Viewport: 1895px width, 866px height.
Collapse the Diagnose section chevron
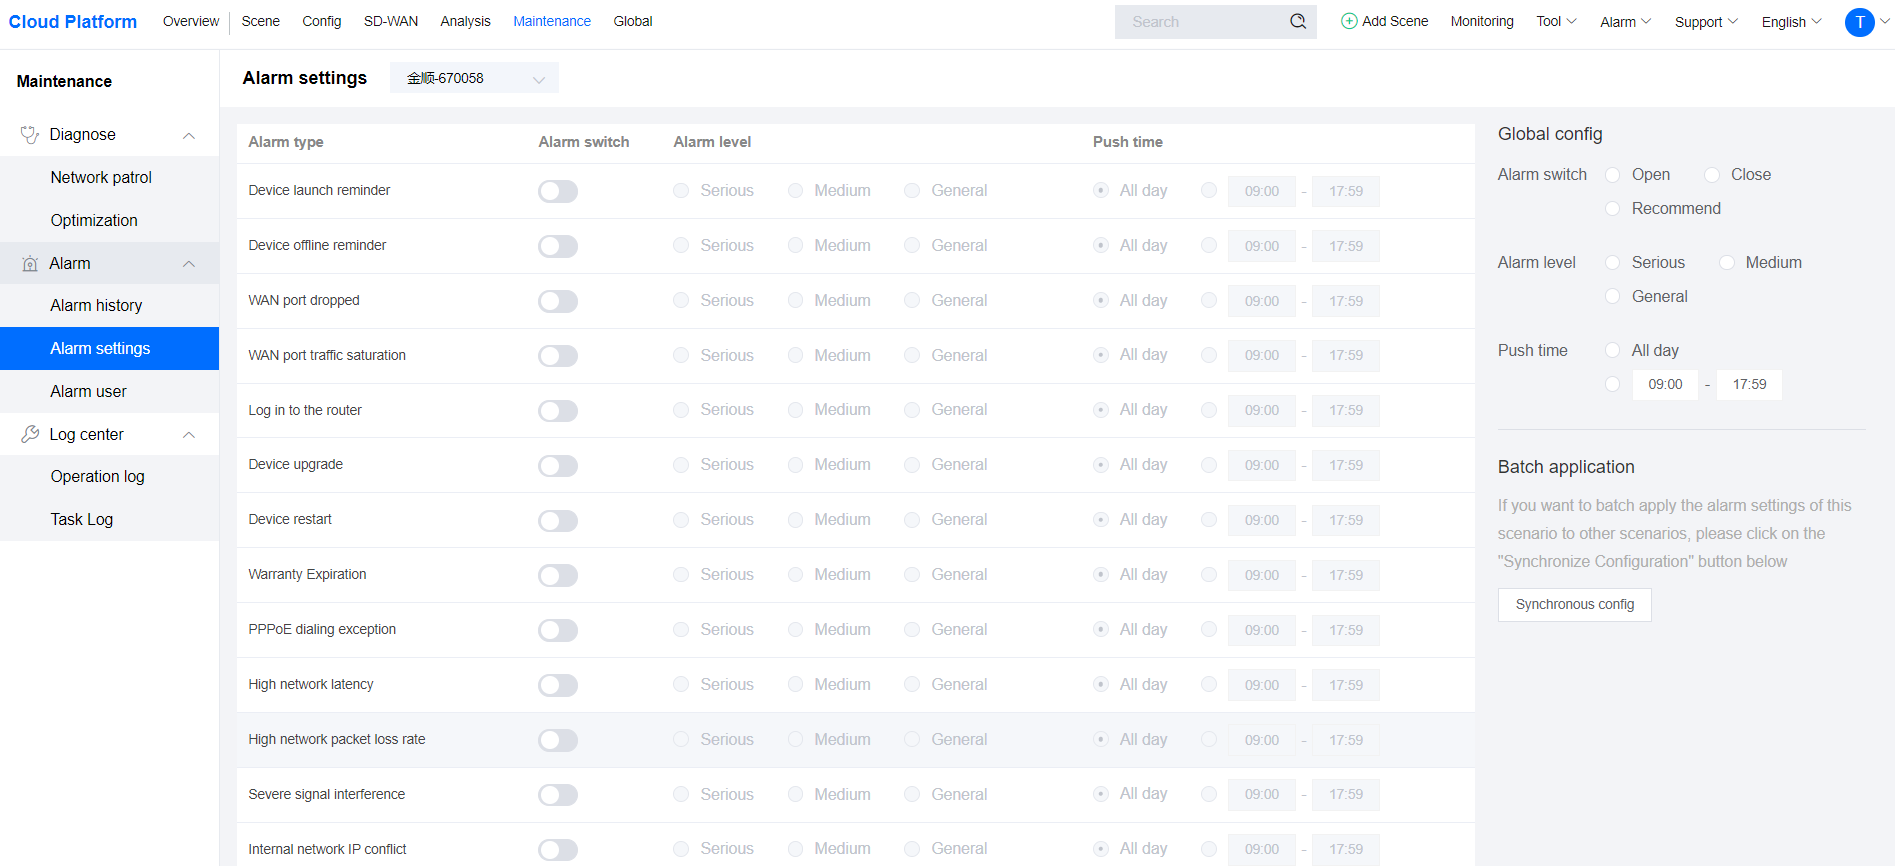pos(189,135)
